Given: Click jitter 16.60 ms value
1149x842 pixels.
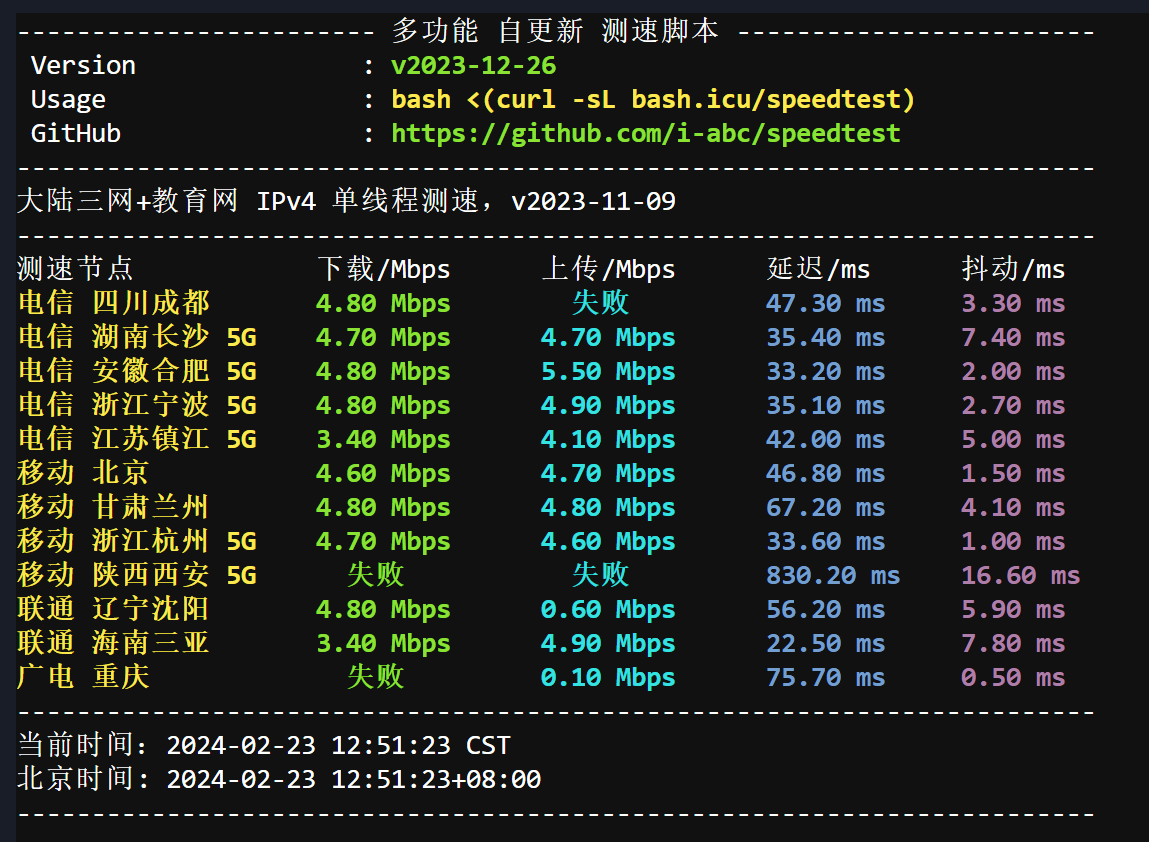Looking at the screenshot, I should point(1021,575).
